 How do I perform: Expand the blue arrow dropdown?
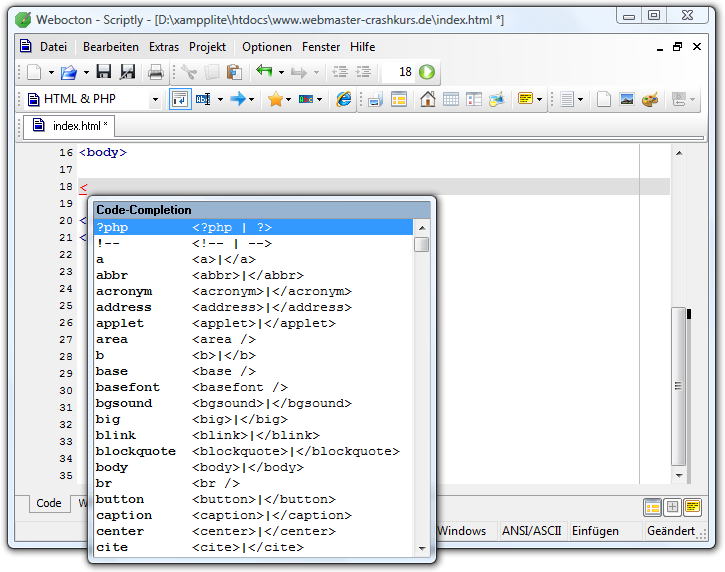point(252,99)
